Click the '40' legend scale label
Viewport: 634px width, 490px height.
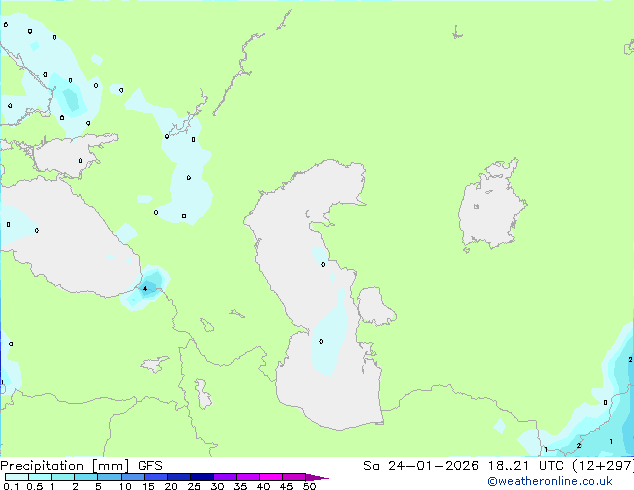(x=263, y=486)
